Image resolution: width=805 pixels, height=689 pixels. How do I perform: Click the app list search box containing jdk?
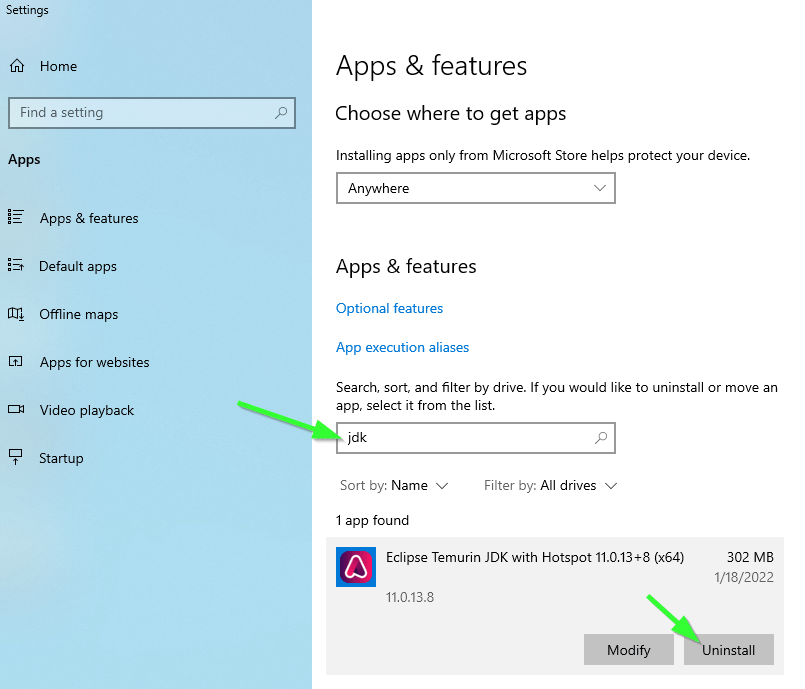(x=475, y=438)
